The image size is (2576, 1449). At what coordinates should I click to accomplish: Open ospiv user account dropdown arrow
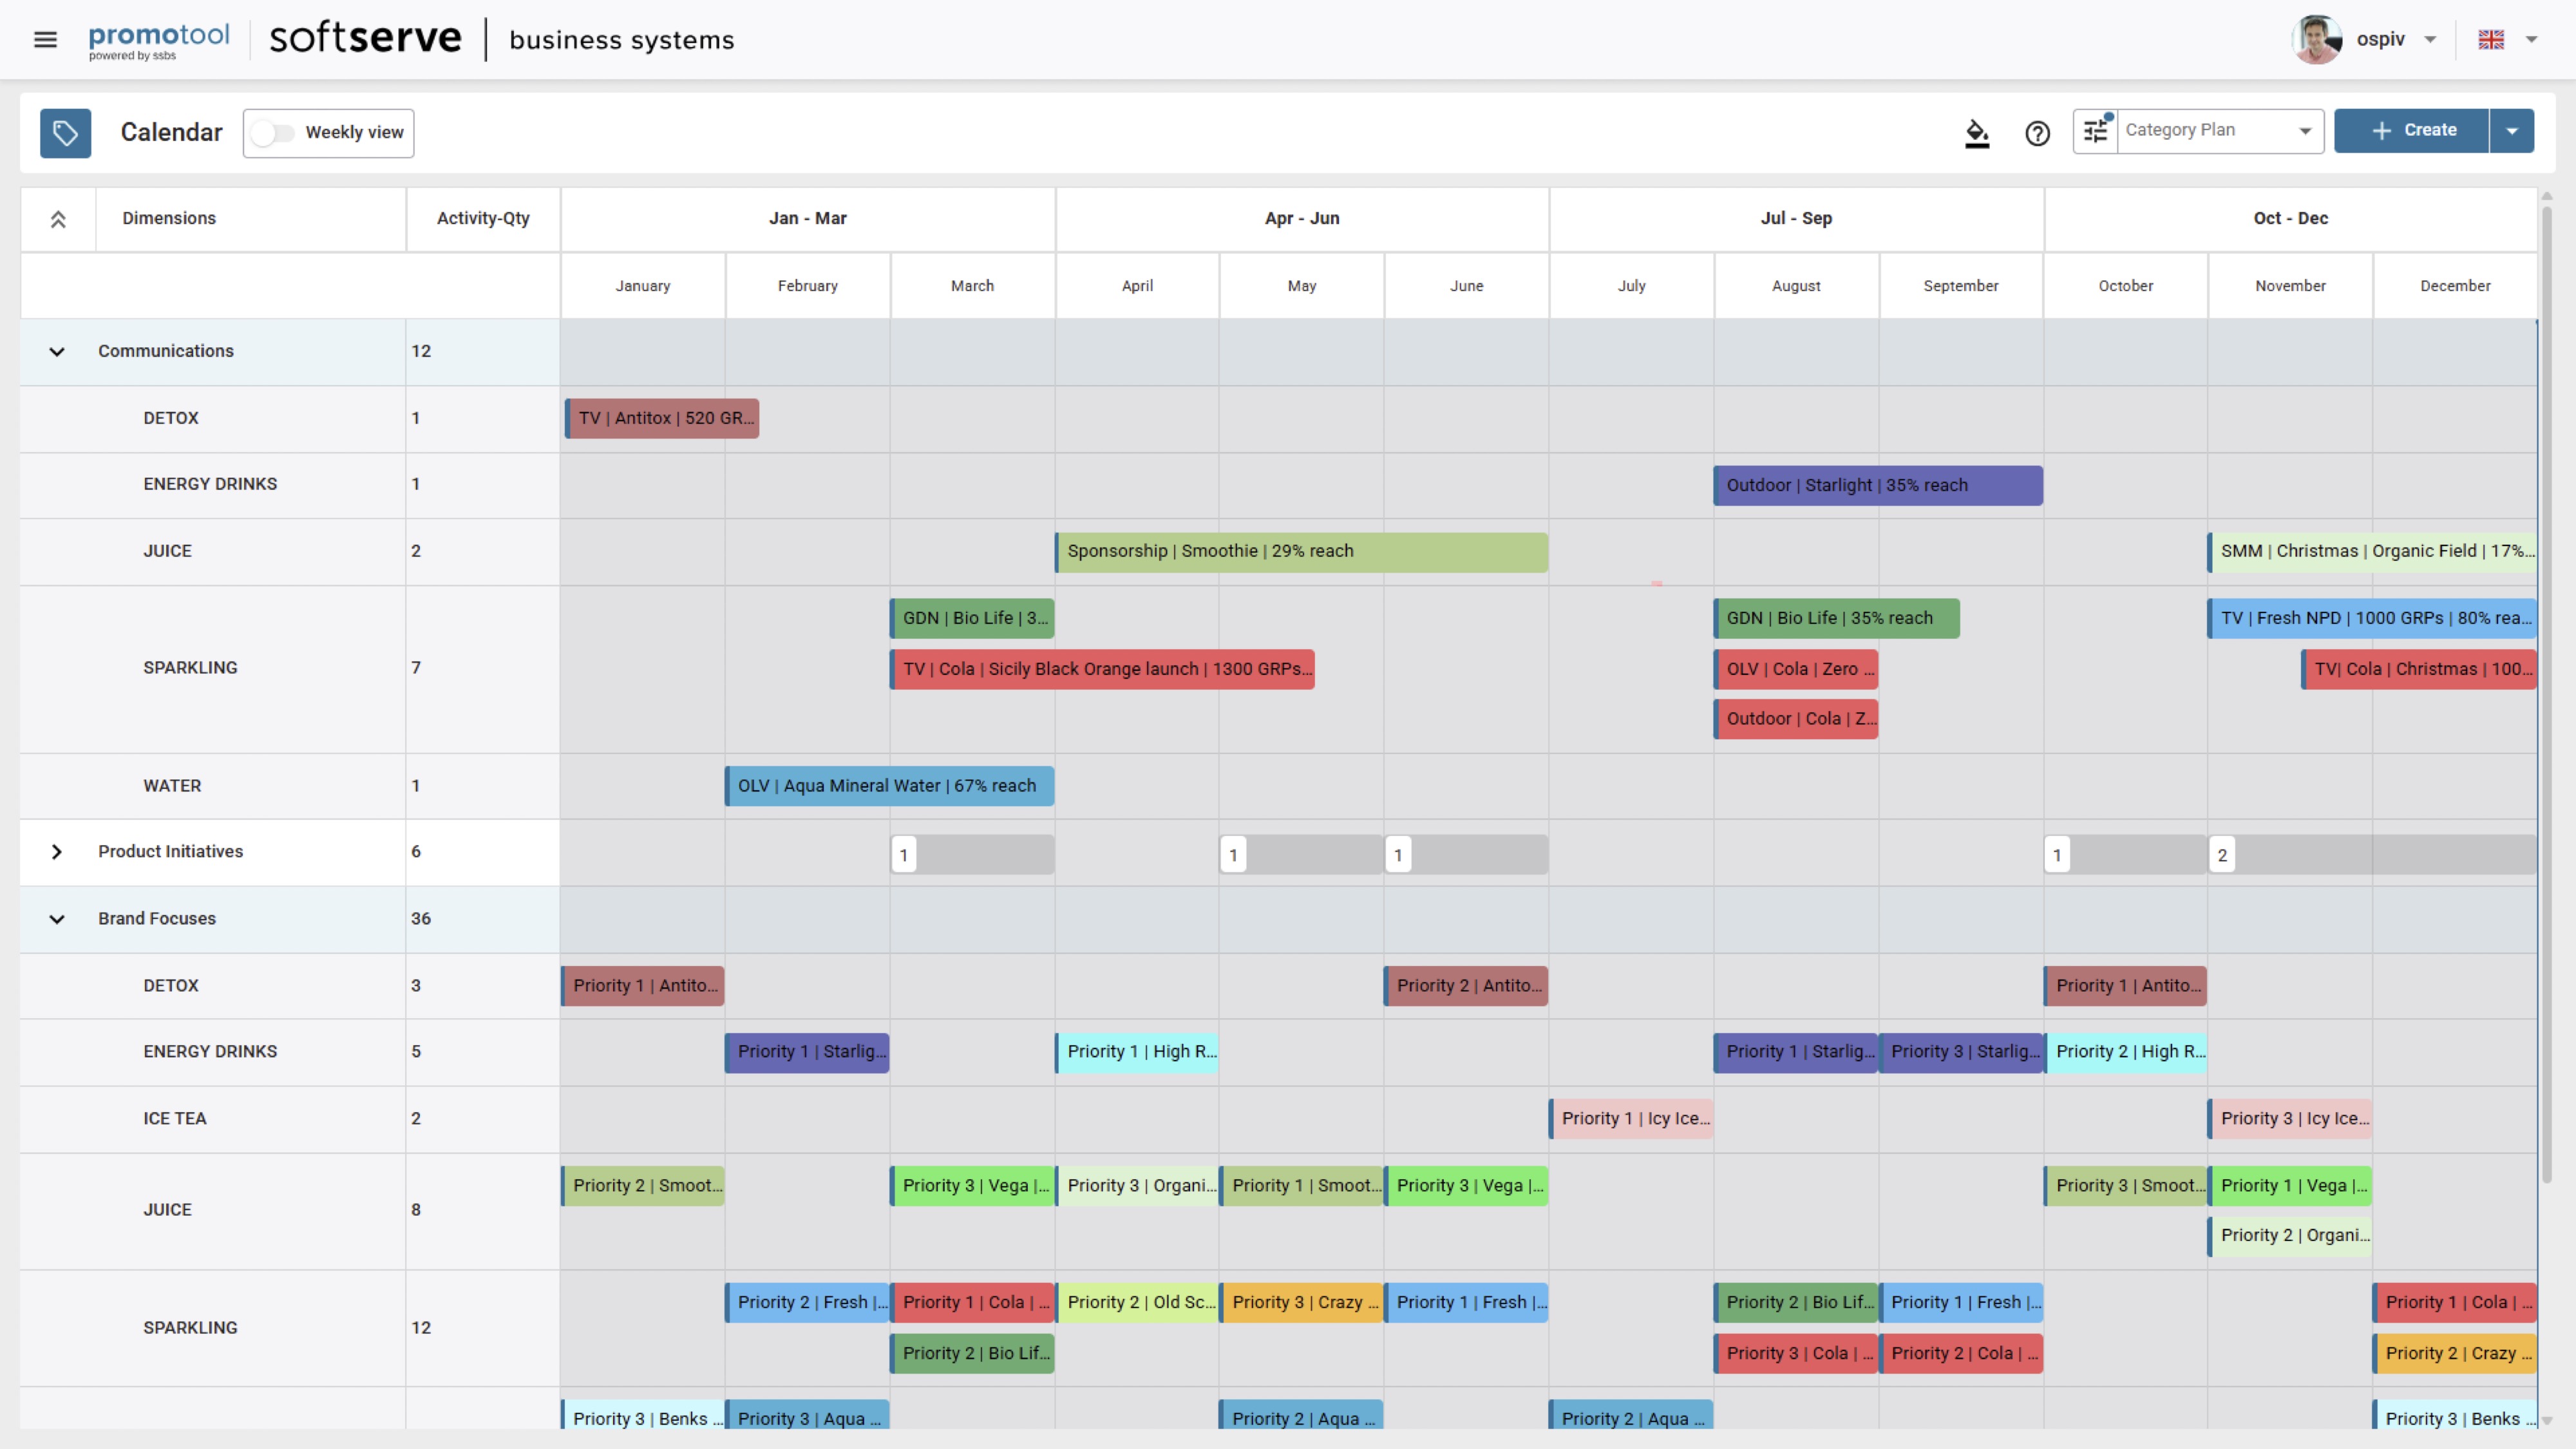(x=2430, y=40)
